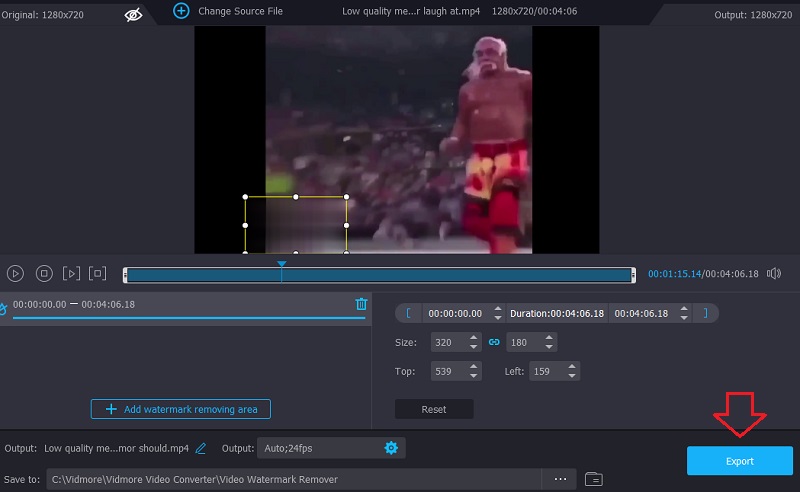The image size is (800, 492).
Task: Export the video
Action: click(x=739, y=461)
